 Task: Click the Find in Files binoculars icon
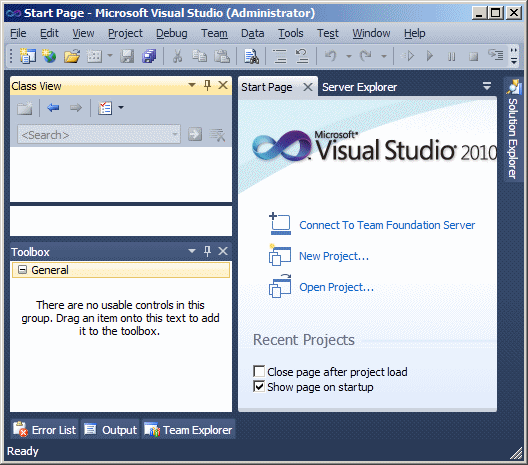(x=251, y=56)
